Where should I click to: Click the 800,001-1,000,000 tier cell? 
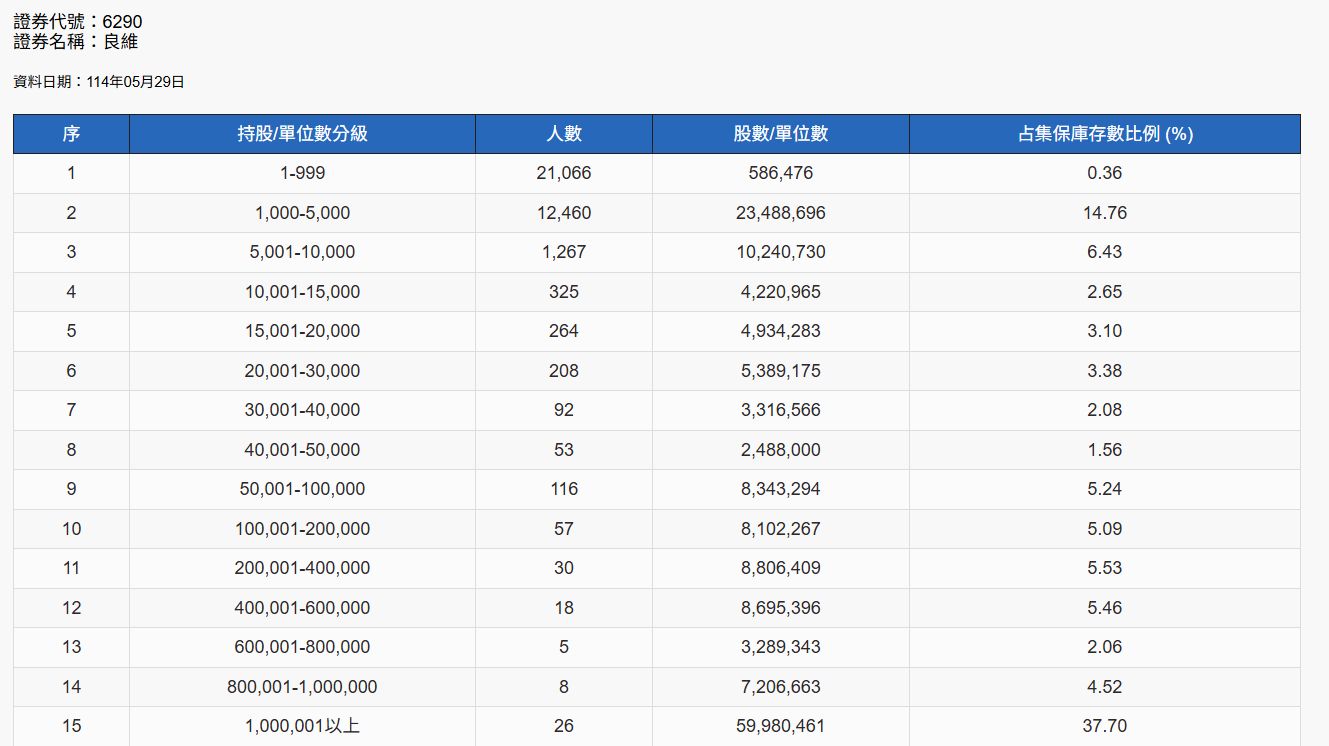(302, 687)
